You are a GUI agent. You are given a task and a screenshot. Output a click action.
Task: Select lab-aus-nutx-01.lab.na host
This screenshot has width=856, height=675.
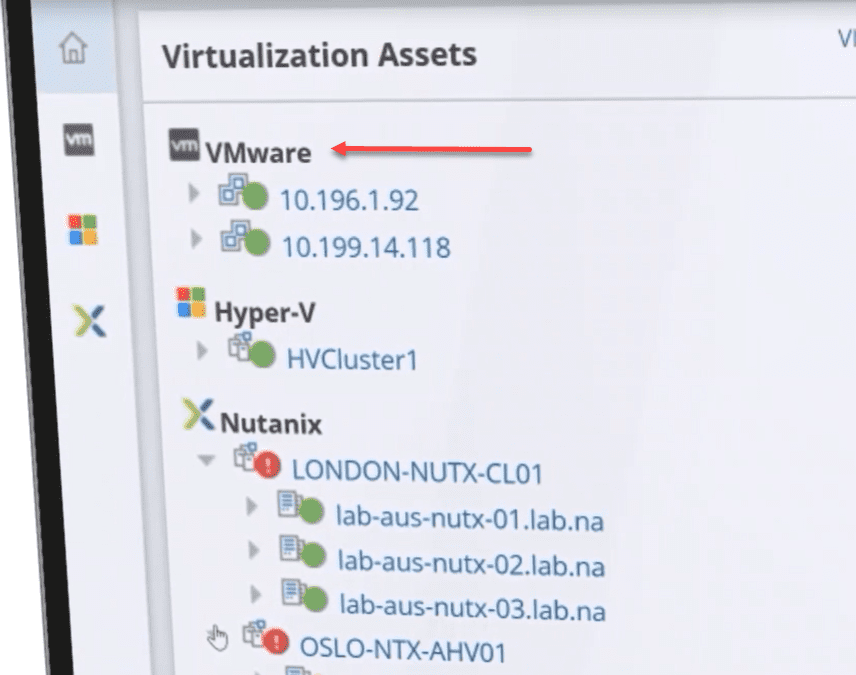469,518
